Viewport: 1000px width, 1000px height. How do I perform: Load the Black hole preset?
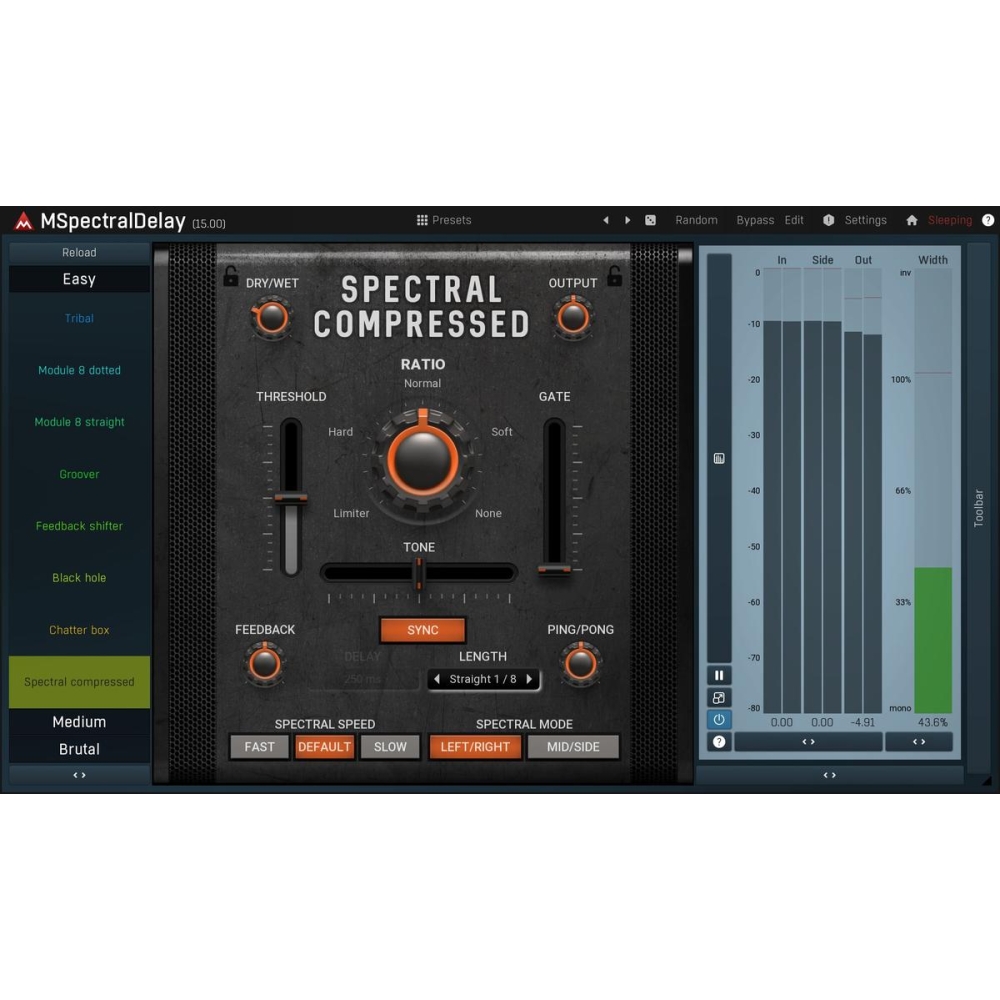click(x=78, y=578)
